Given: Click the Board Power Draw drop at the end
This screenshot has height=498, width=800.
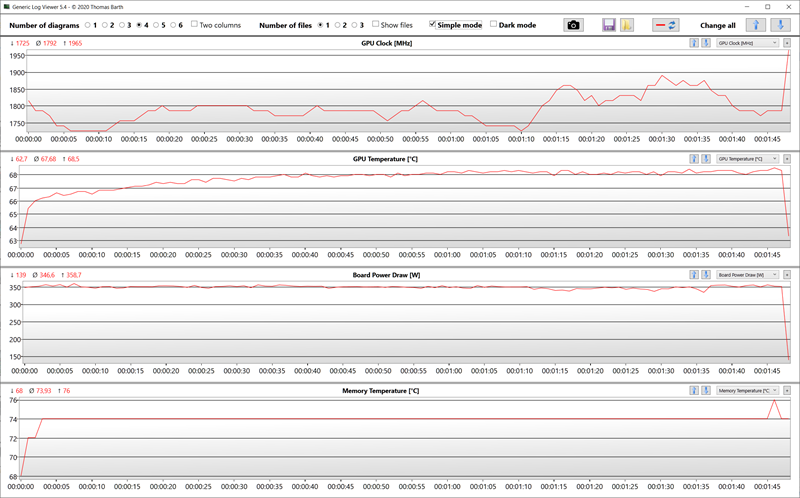Looking at the screenshot, I should point(786,324).
